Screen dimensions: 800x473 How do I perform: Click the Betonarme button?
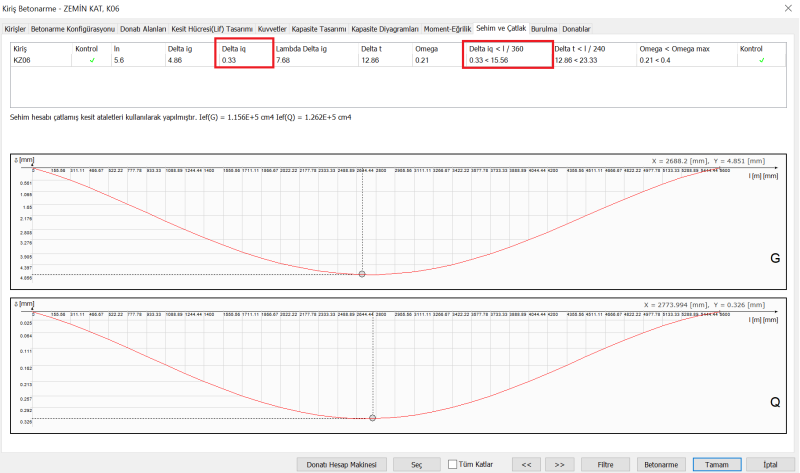point(660,464)
